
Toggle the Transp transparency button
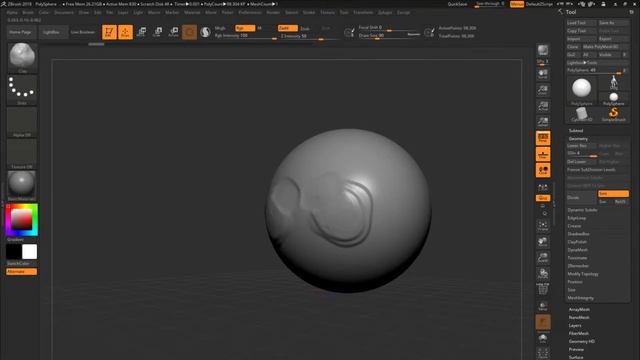click(x=543, y=306)
